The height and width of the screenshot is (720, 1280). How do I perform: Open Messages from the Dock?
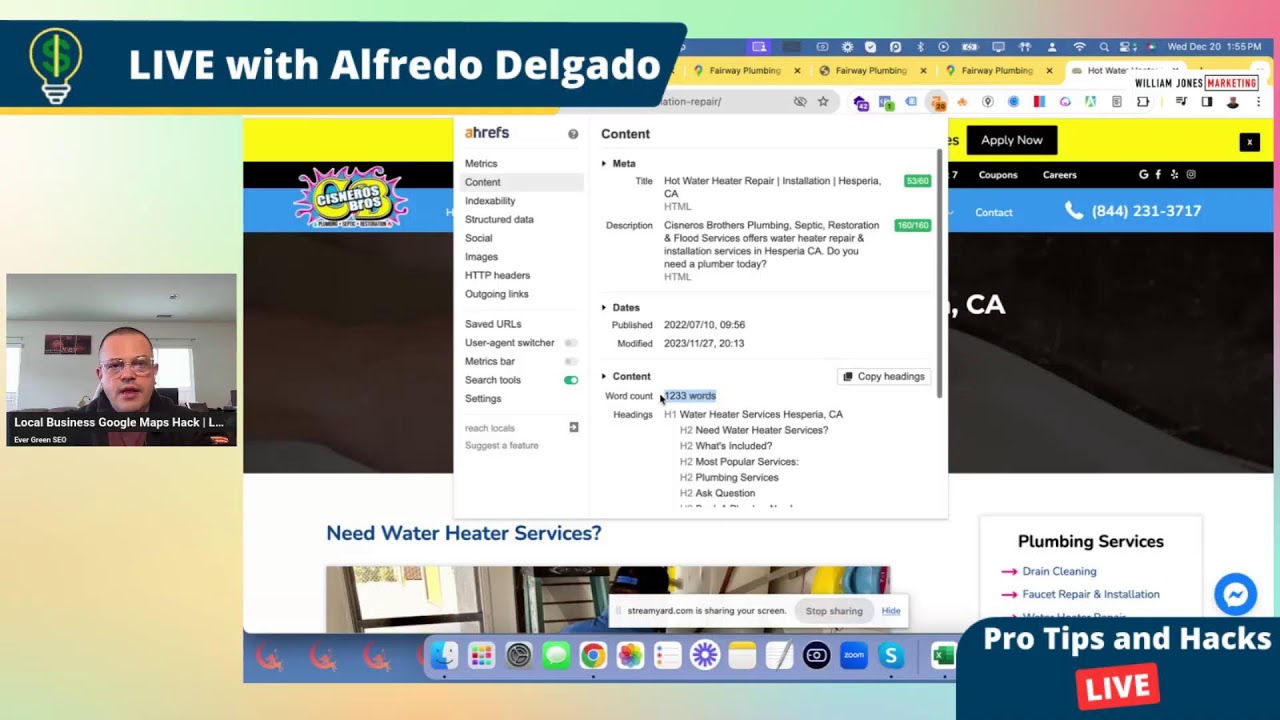556,656
